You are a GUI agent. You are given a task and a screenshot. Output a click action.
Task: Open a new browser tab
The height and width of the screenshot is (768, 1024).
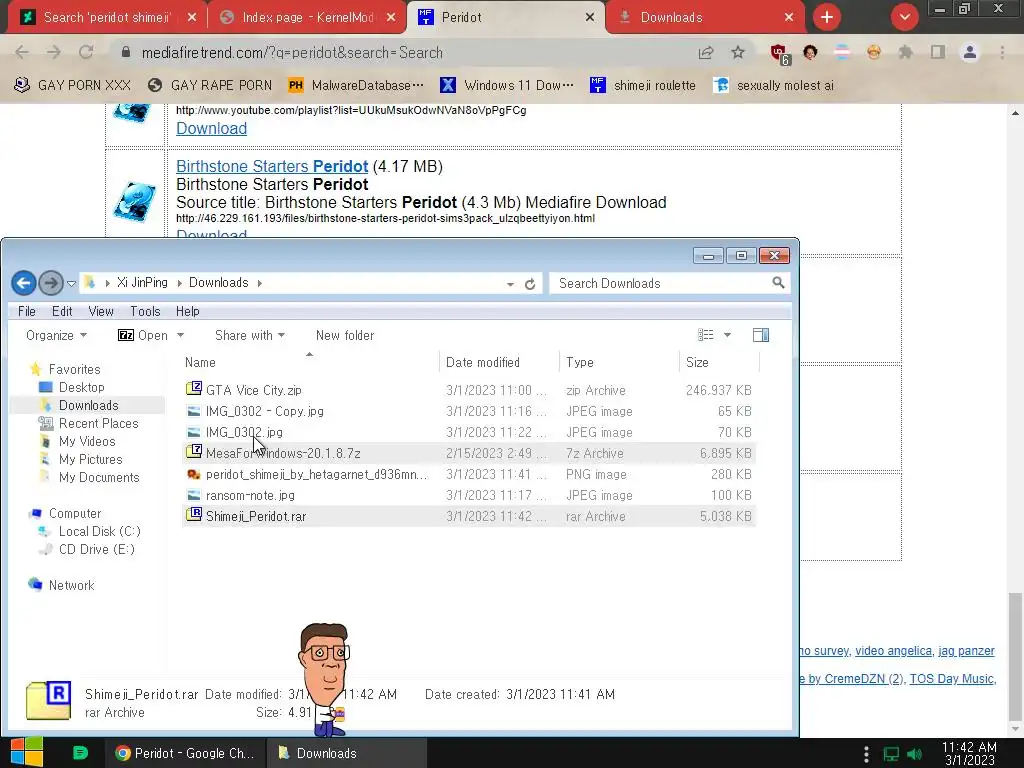827,17
